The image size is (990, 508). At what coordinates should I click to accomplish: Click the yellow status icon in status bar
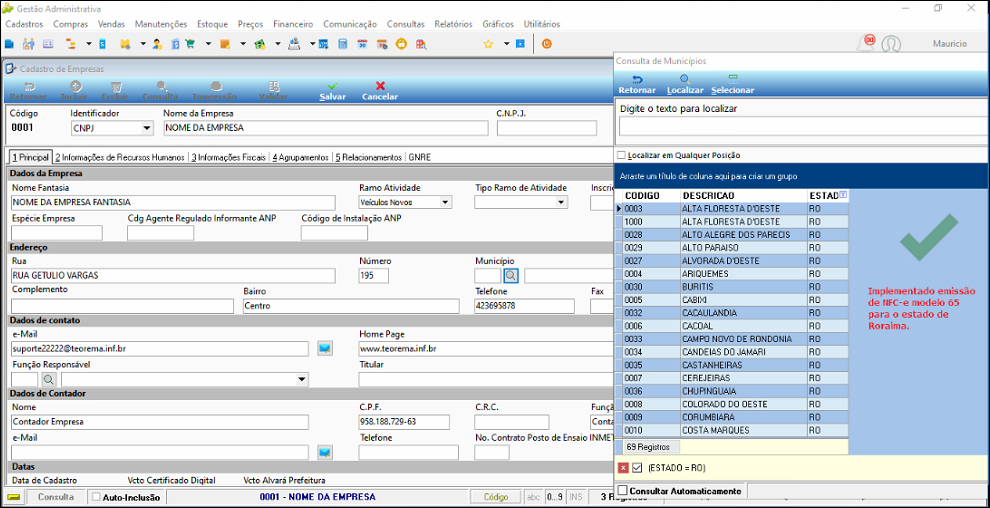14,497
